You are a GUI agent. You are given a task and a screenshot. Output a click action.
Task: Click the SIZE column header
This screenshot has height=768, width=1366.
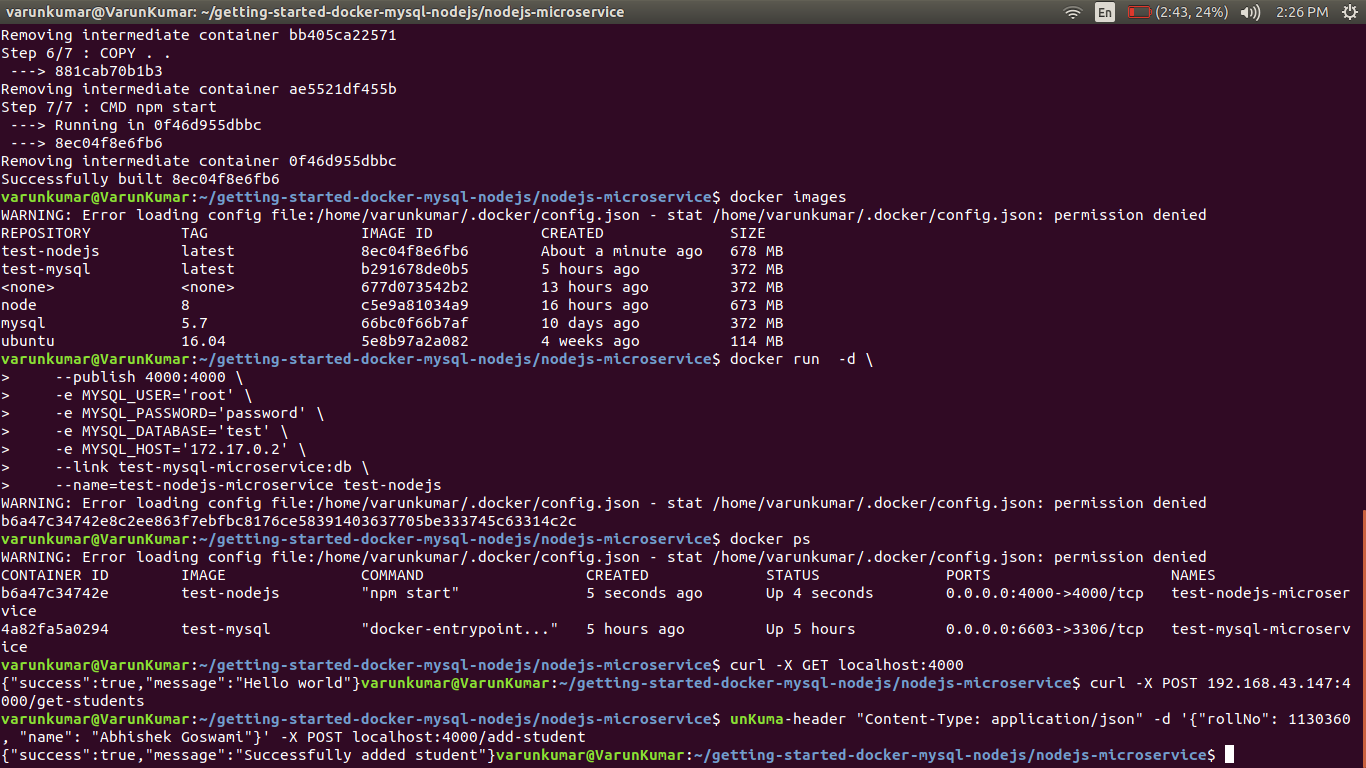748,233
